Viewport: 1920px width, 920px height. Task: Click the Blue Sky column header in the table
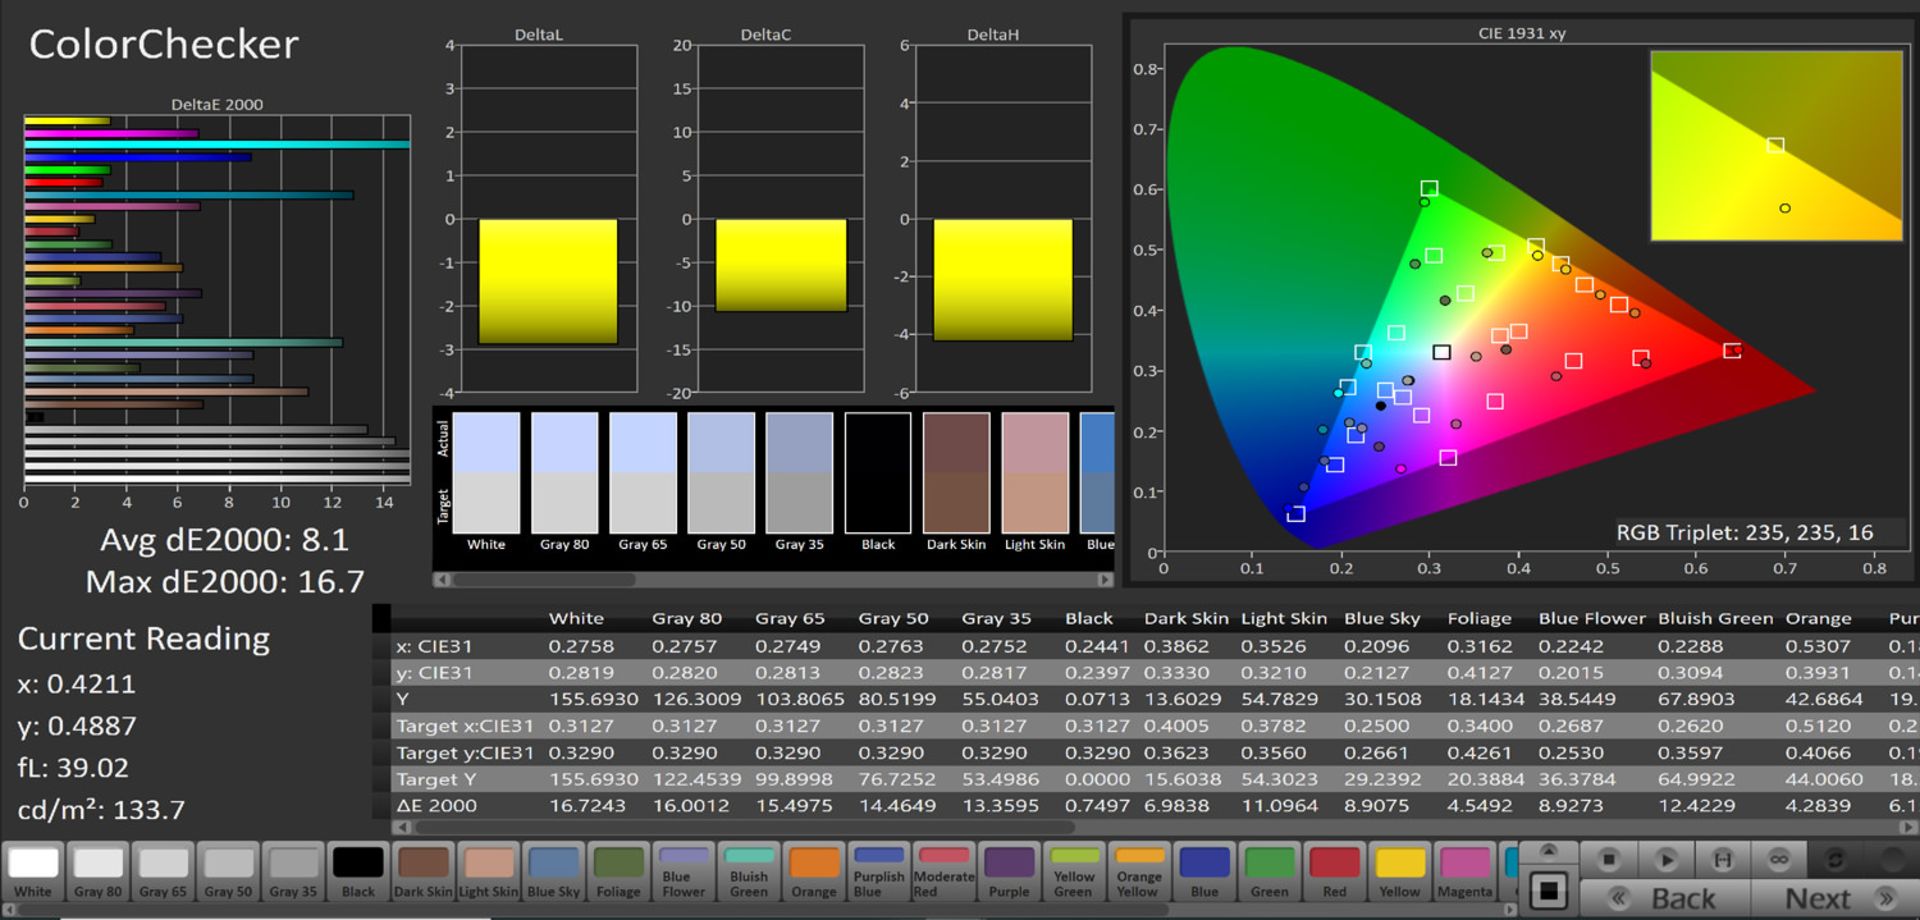pyautogui.click(x=1382, y=619)
